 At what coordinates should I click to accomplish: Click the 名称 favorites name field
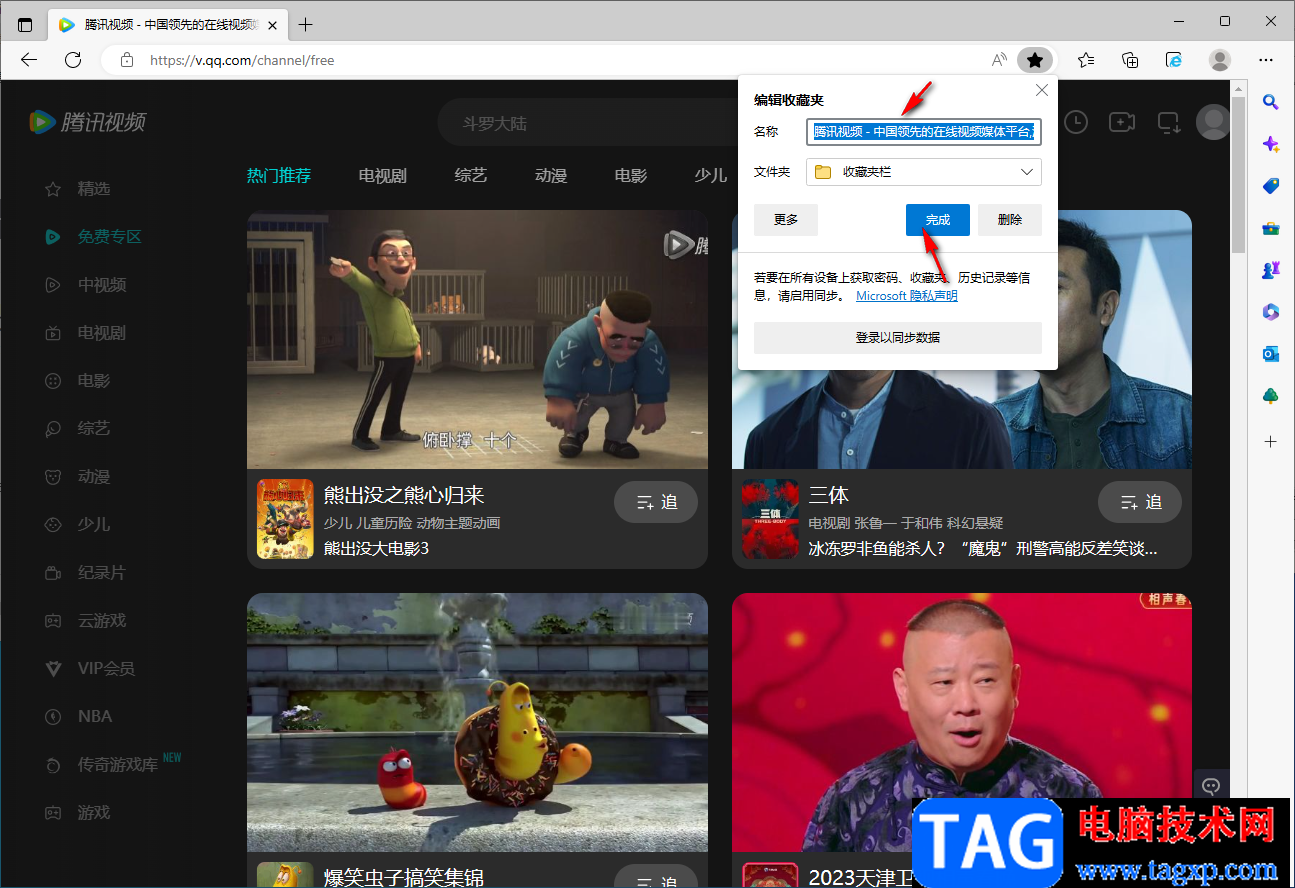click(x=924, y=131)
